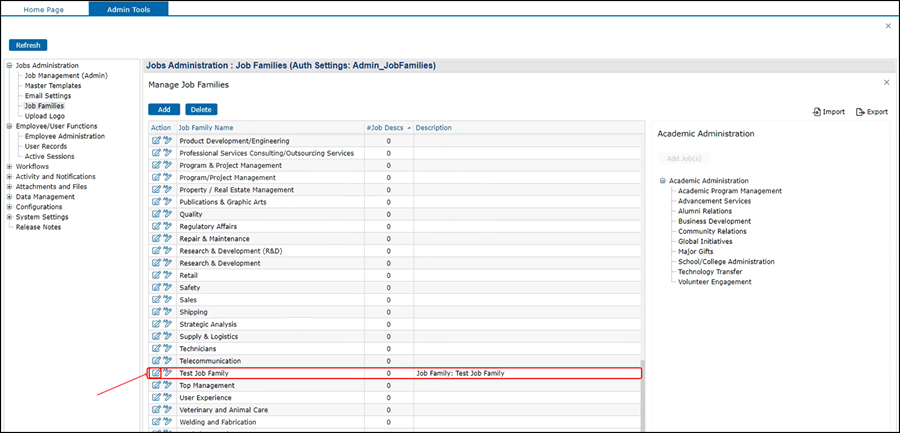Collapse the Academic Administration tree node

(x=663, y=181)
